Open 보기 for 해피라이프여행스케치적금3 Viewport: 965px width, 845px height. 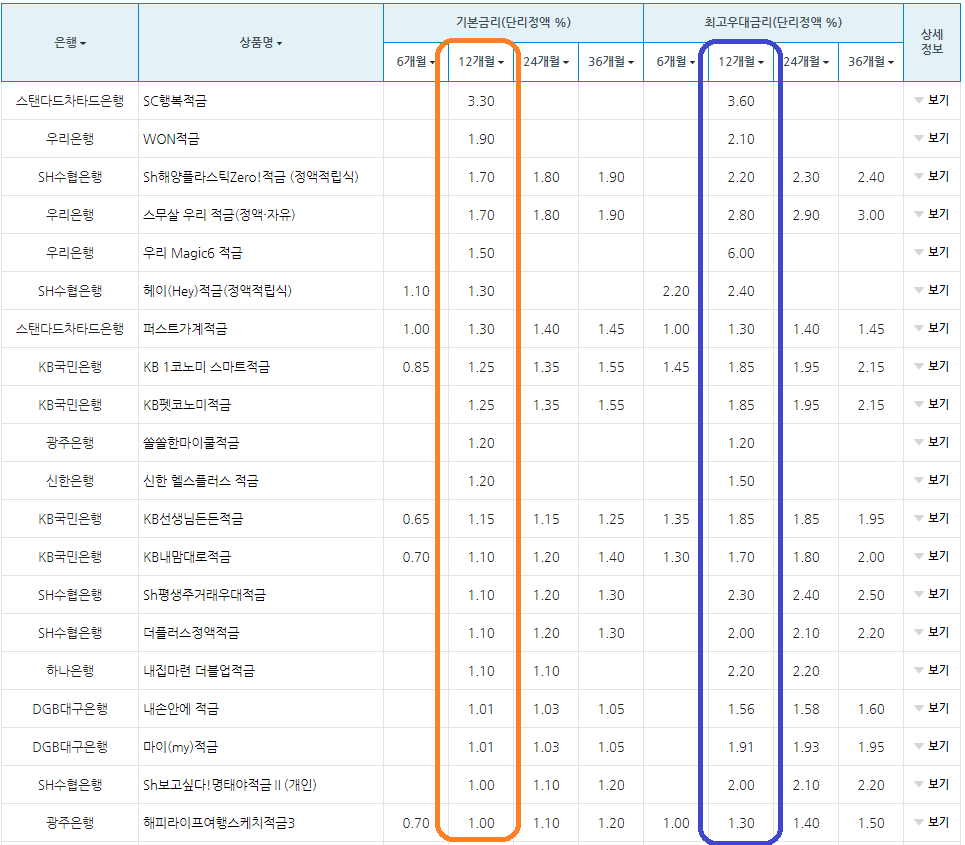click(932, 823)
